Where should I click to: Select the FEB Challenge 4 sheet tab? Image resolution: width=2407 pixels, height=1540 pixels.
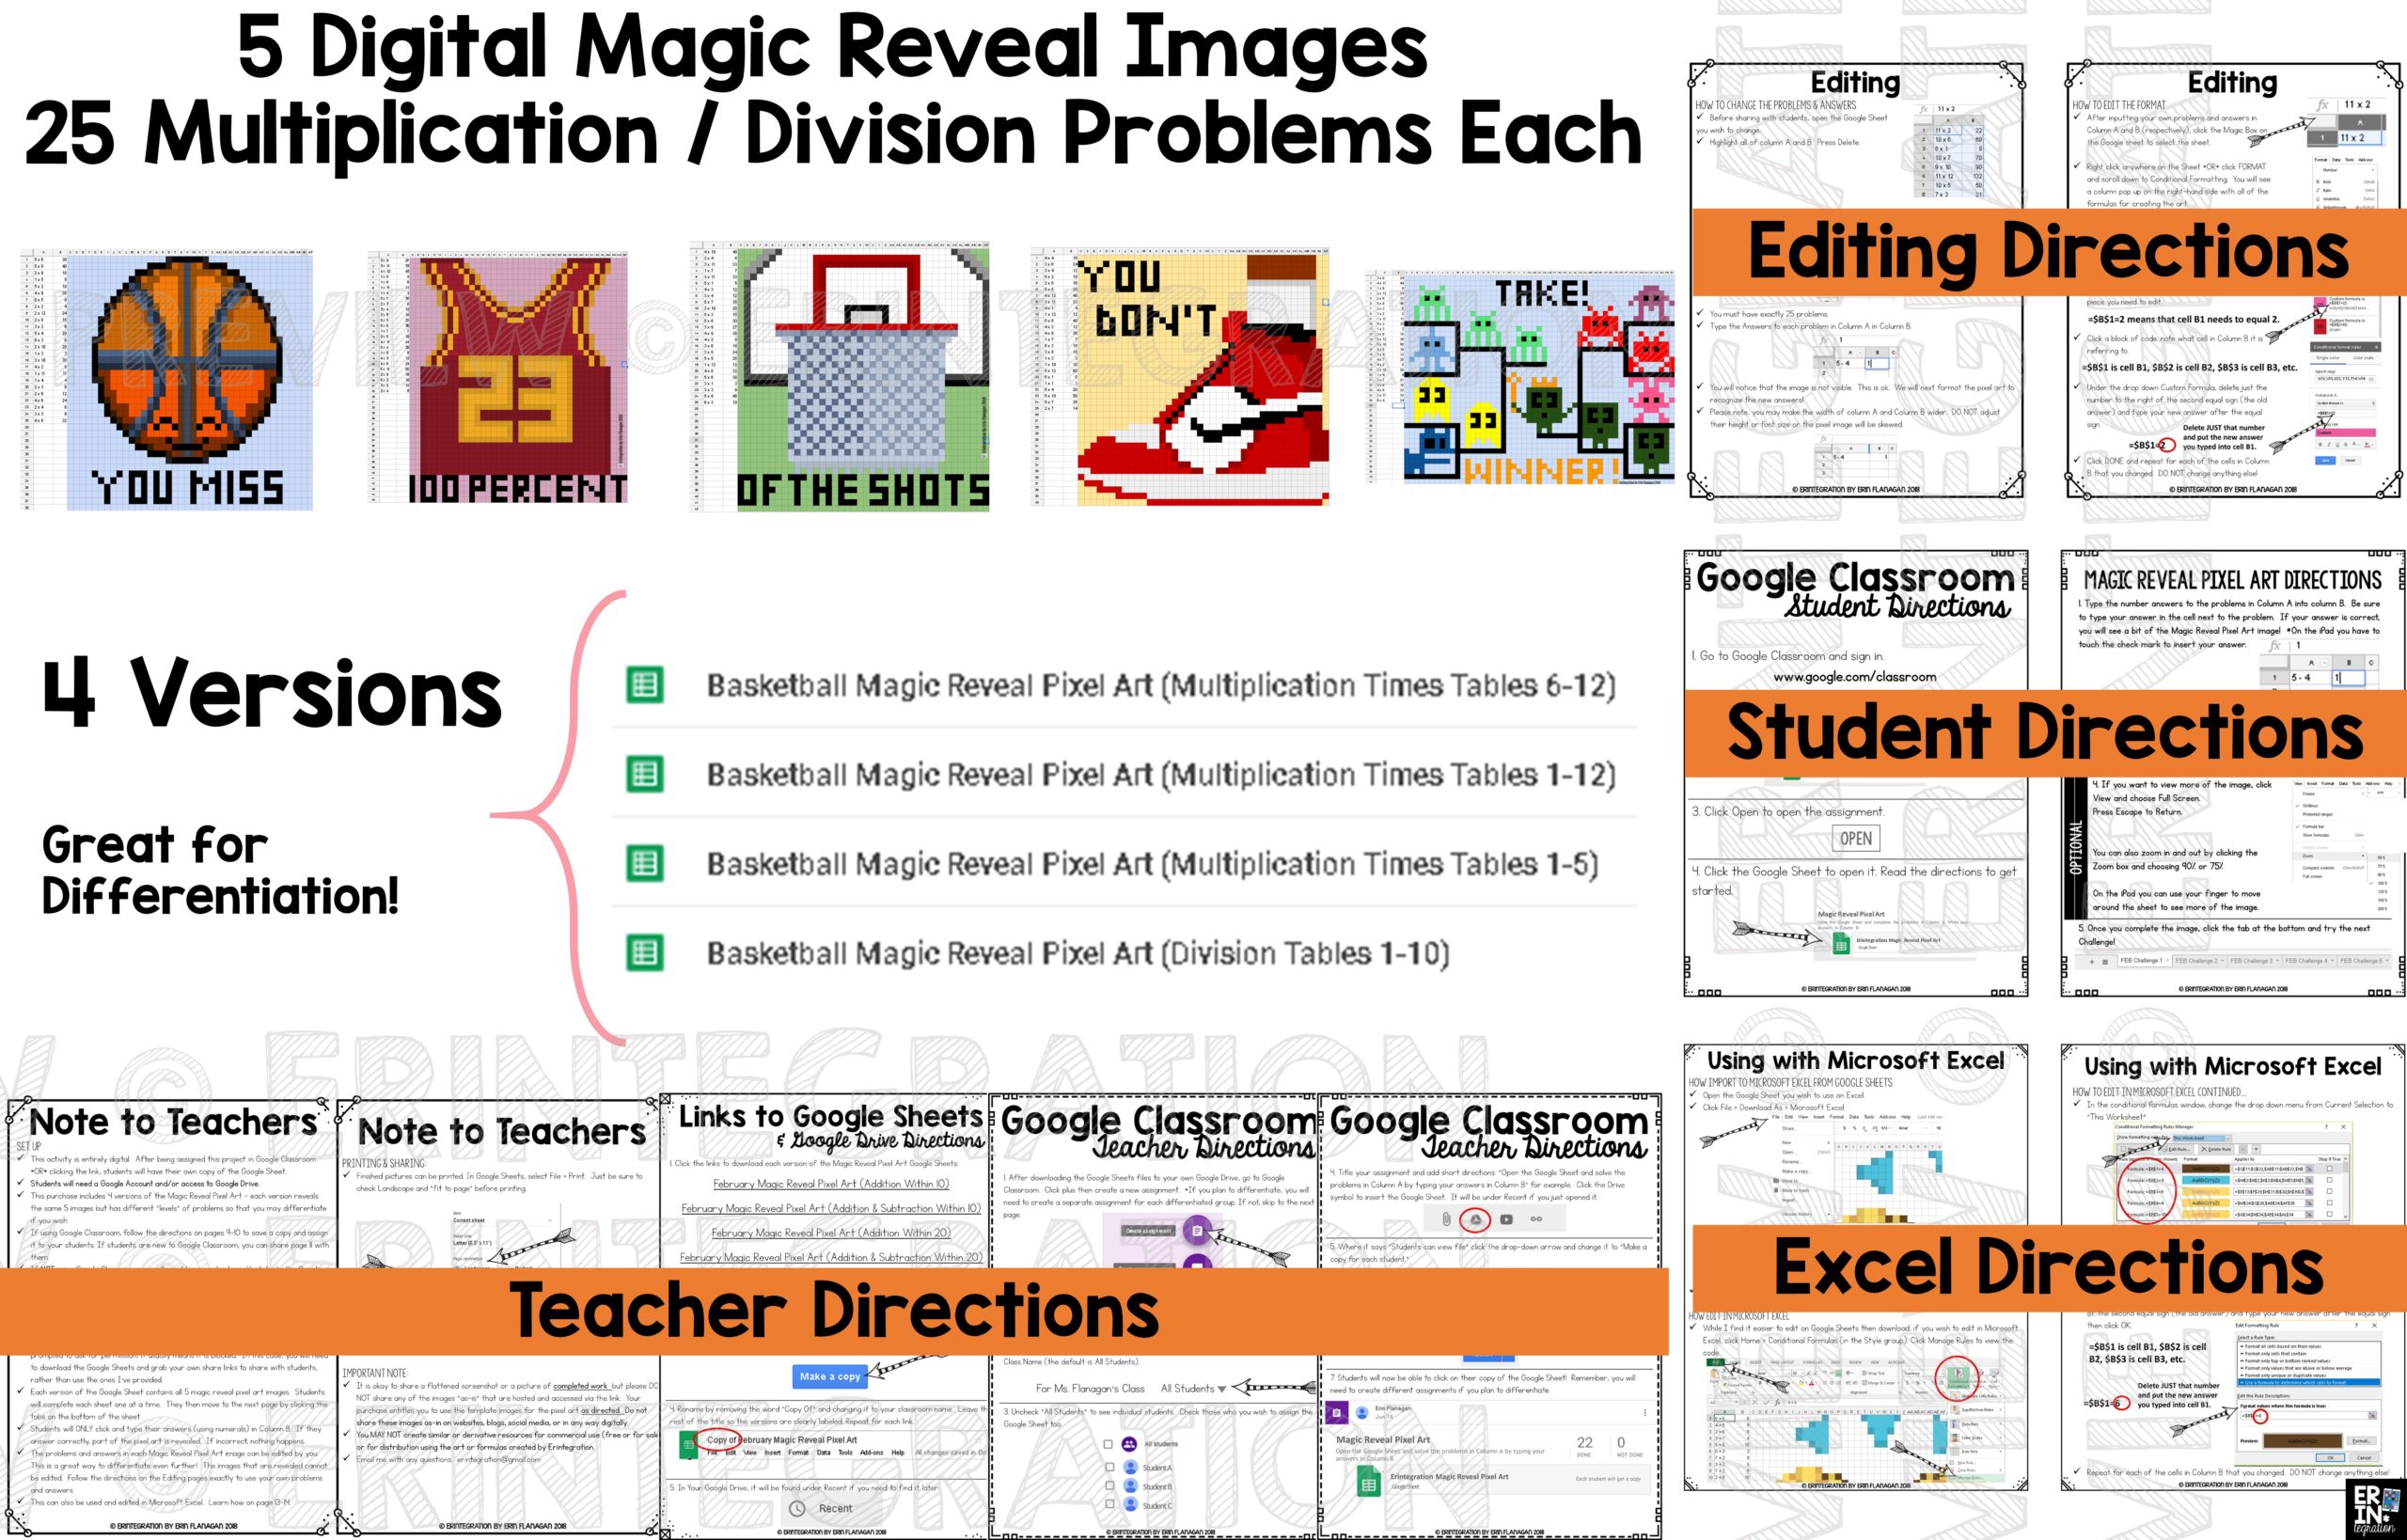[x=2309, y=961]
